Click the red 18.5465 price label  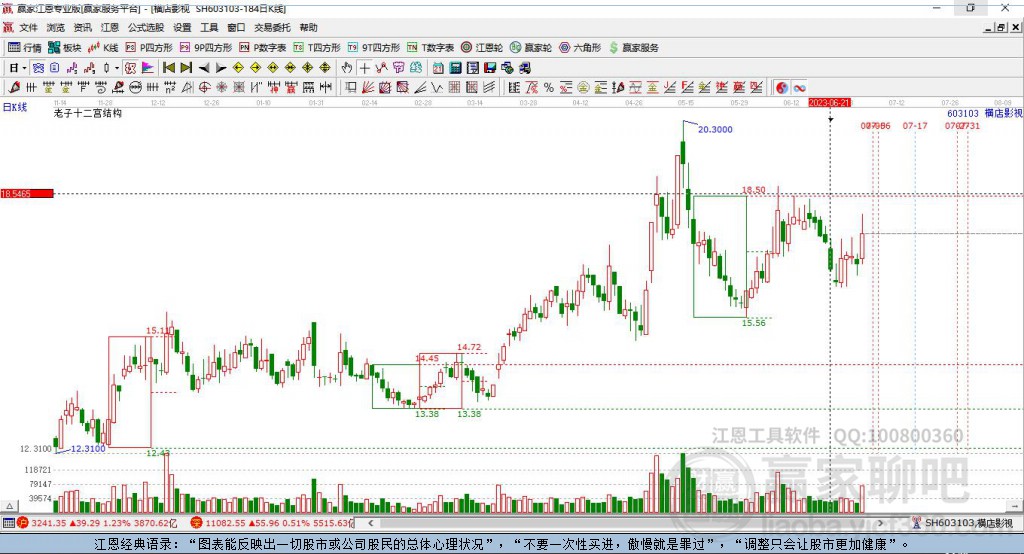coord(27,193)
